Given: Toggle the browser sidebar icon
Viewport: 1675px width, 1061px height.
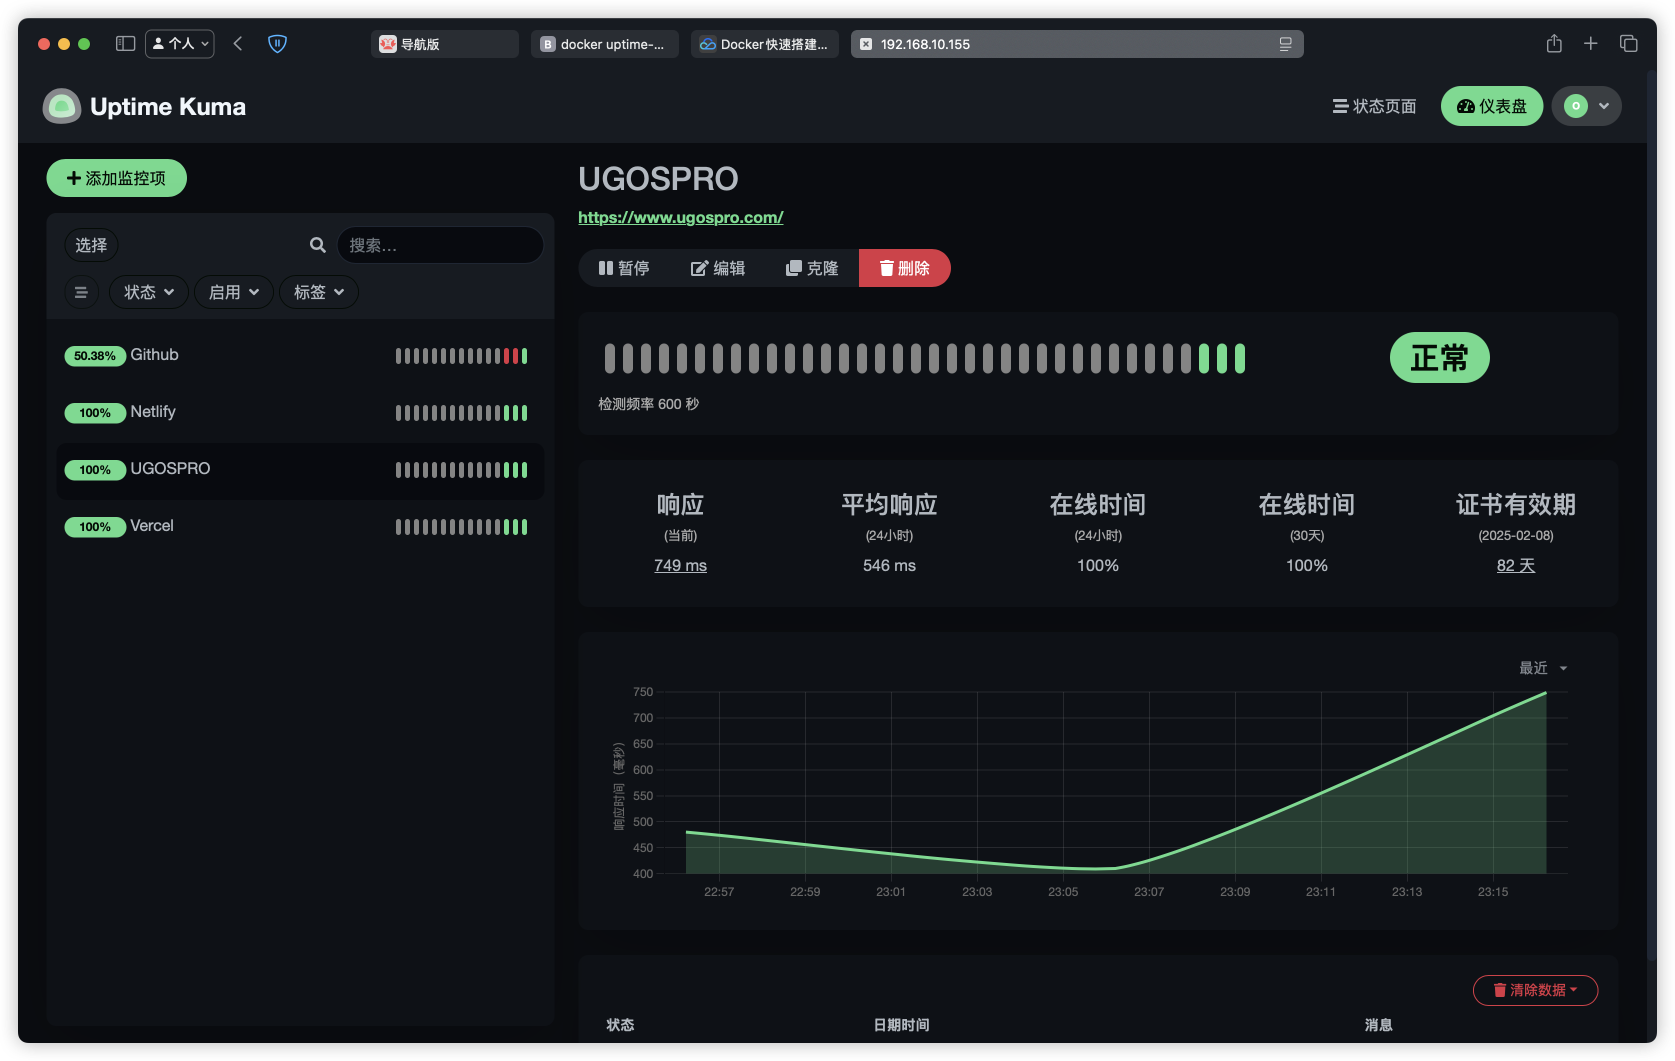Looking at the screenshot, I should point(125,44).
